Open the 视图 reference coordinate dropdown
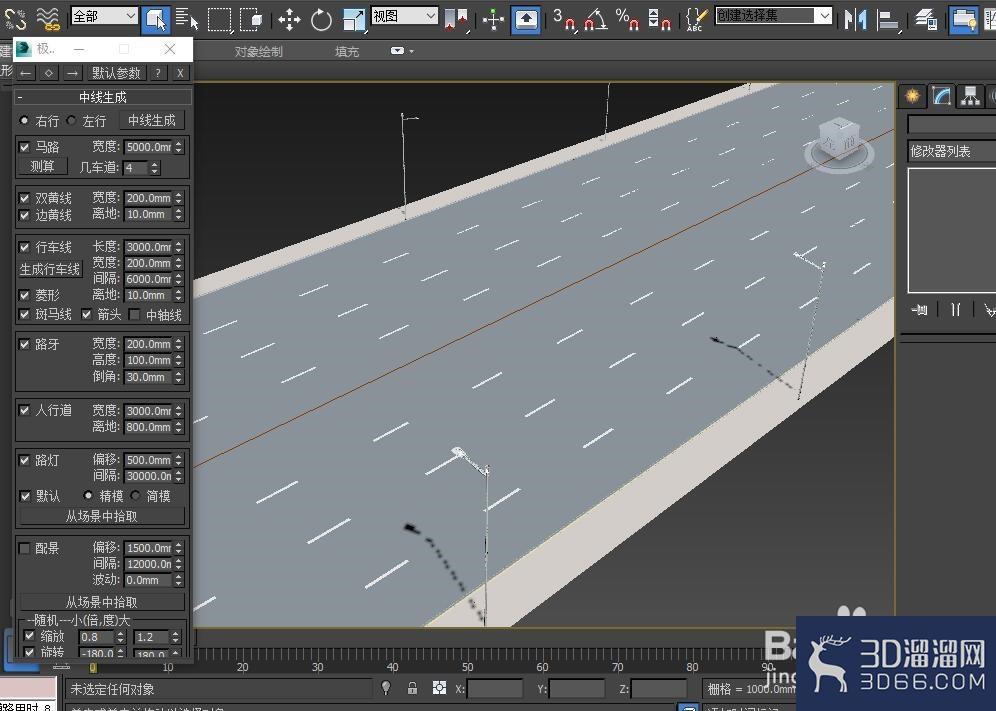The width and height of the screenshot is (996, 711). point(404,16)
